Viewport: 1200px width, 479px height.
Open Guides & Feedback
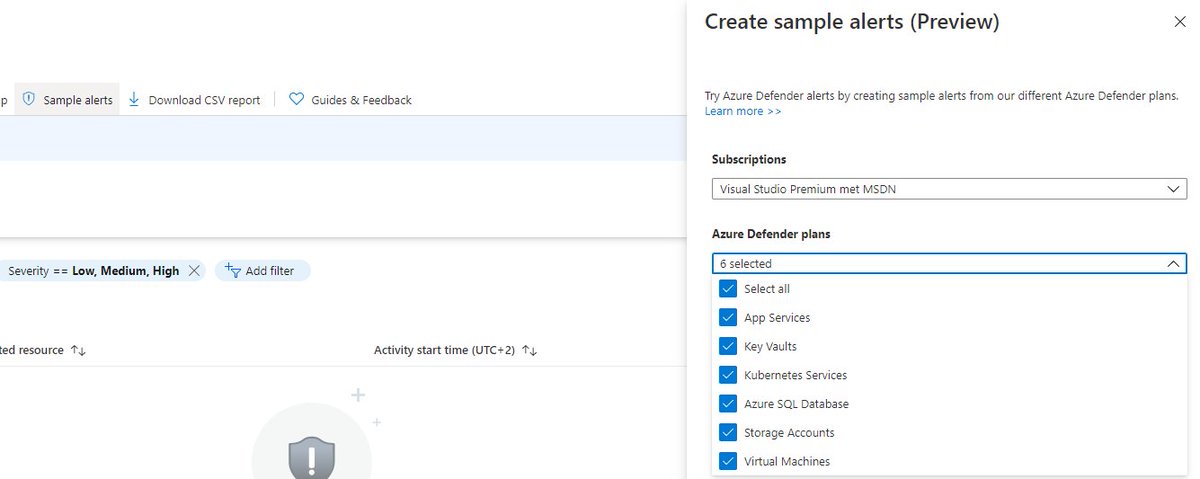pyautogui.click(x=350, y=99)
